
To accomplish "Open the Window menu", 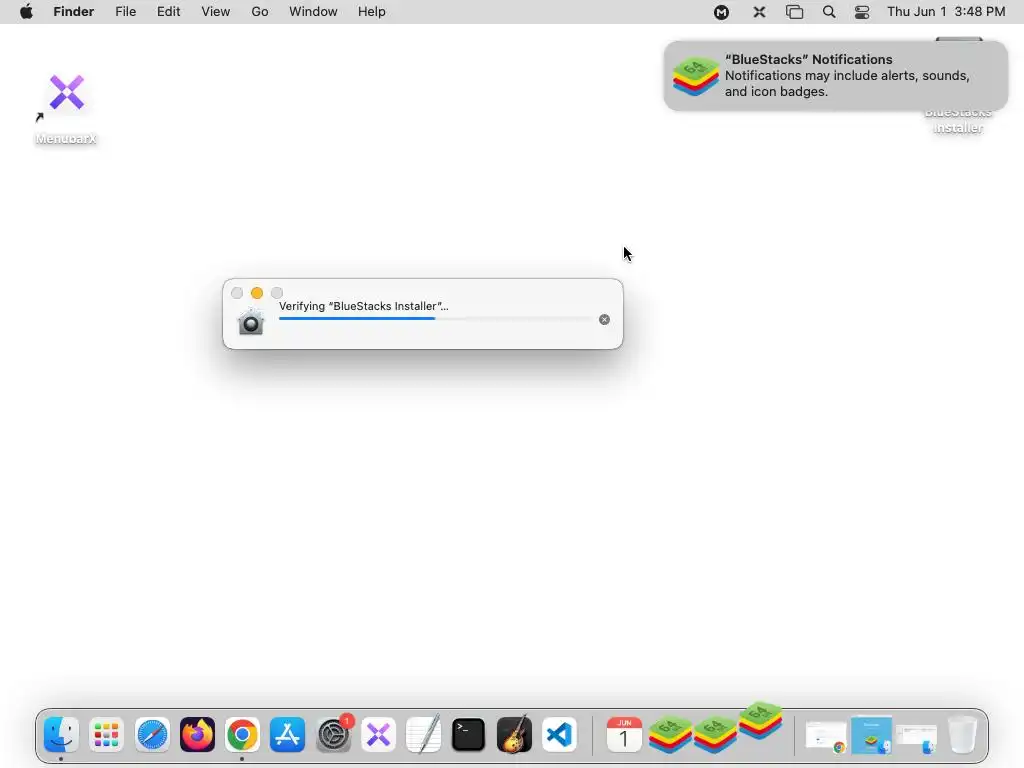I will [313, 12].
